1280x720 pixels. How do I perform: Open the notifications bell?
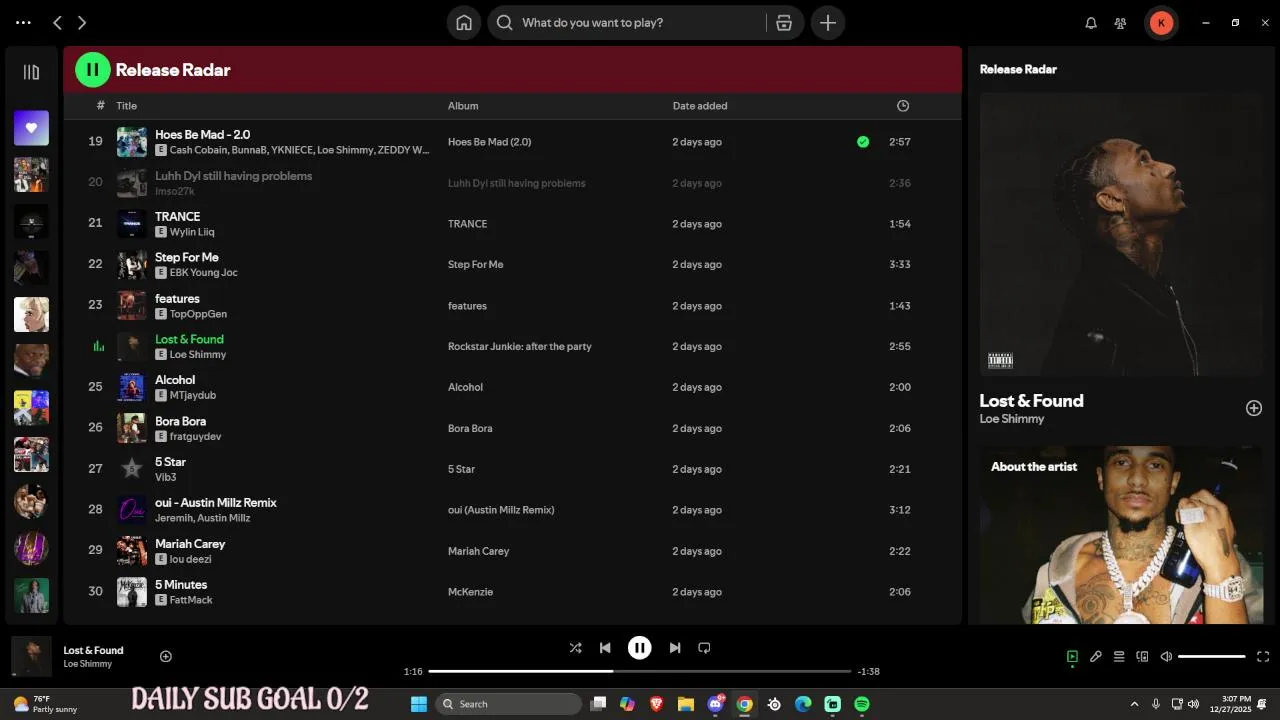1091,22
